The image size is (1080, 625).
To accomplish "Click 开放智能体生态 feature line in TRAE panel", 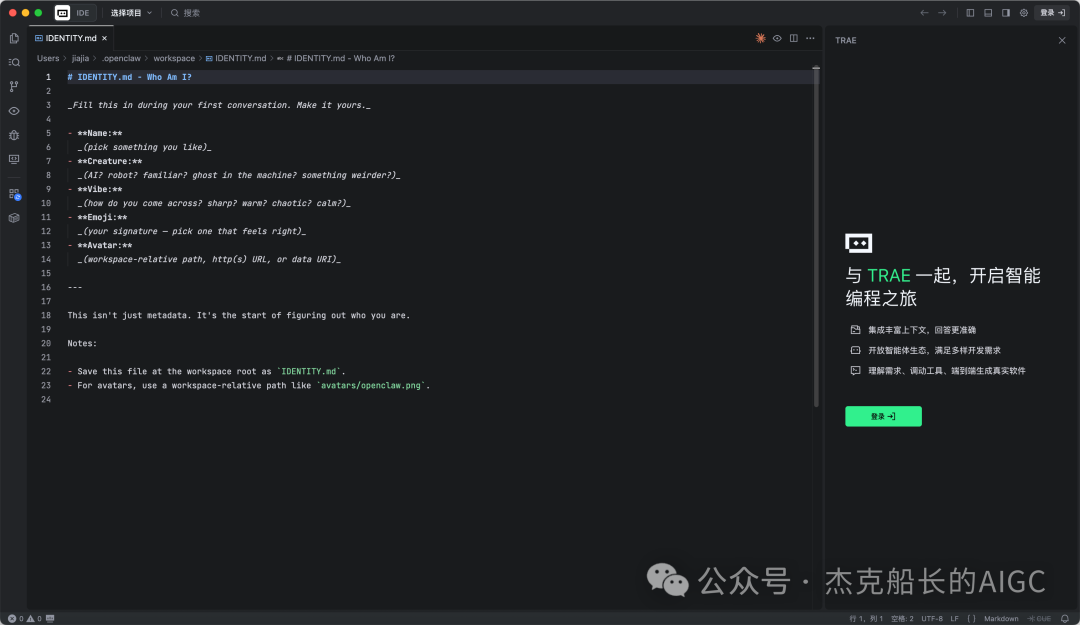I will point(926,350).
